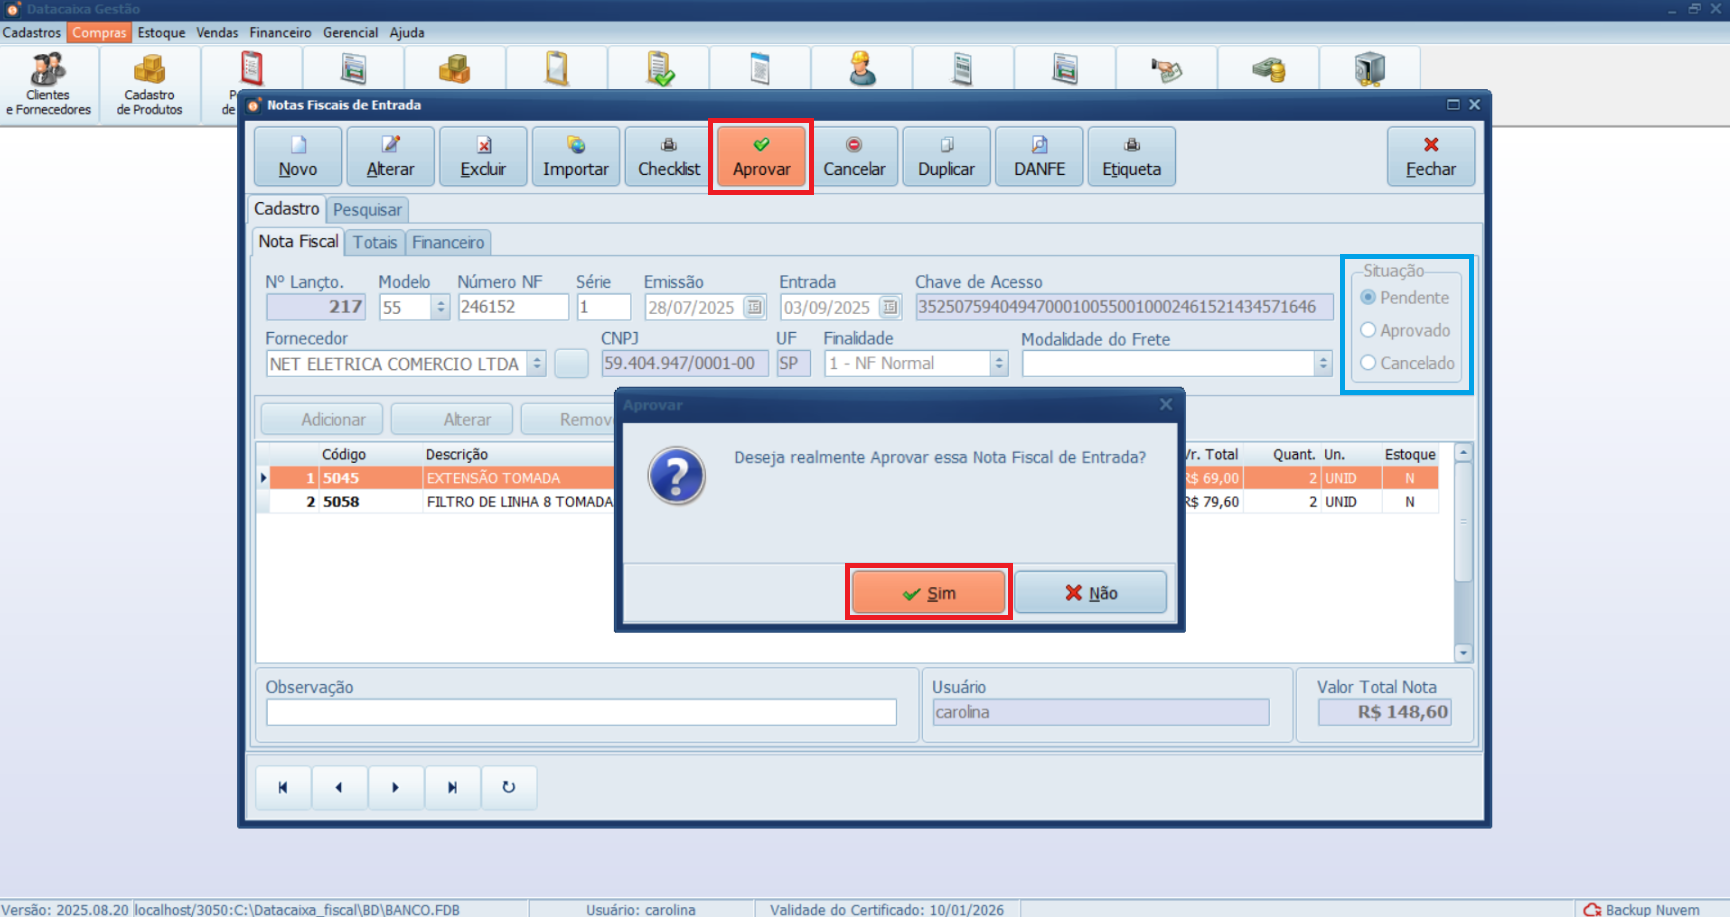The width and height of the screenshot is (1730, 917).
Task: Click the Etiqueta icon
Action: pos(1131,156)
